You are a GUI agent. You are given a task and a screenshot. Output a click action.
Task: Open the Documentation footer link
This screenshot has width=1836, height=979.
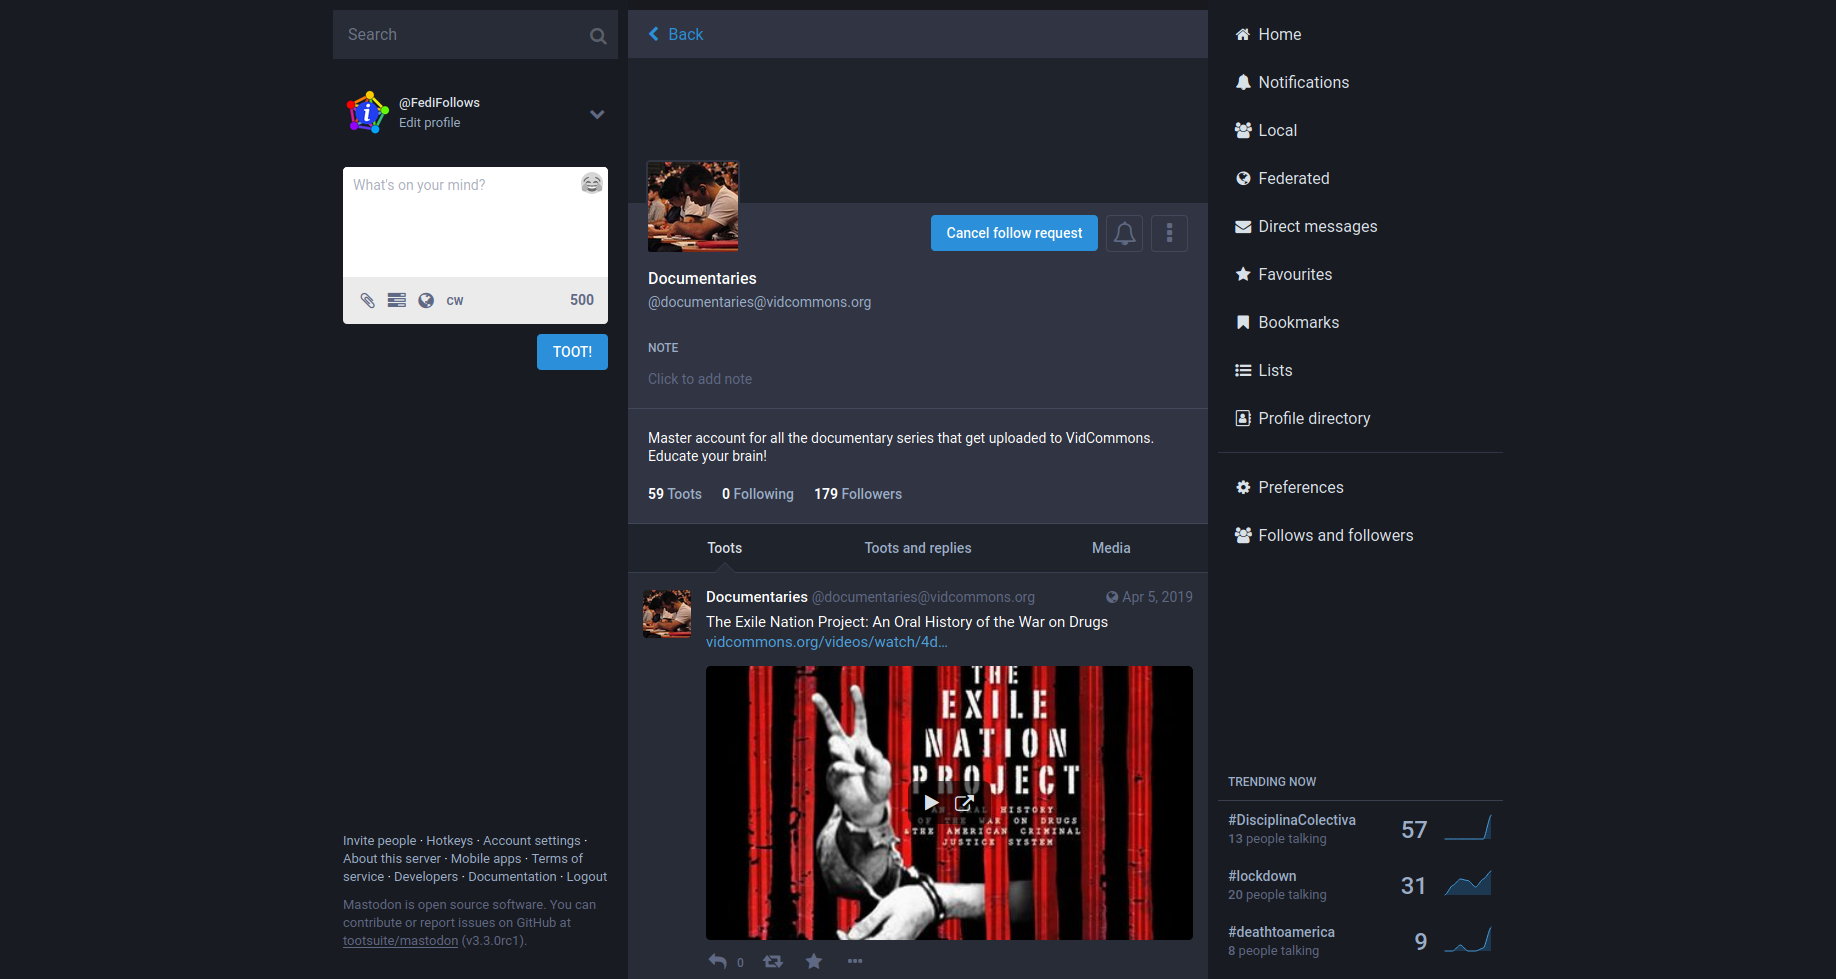[x=512, y=877]
